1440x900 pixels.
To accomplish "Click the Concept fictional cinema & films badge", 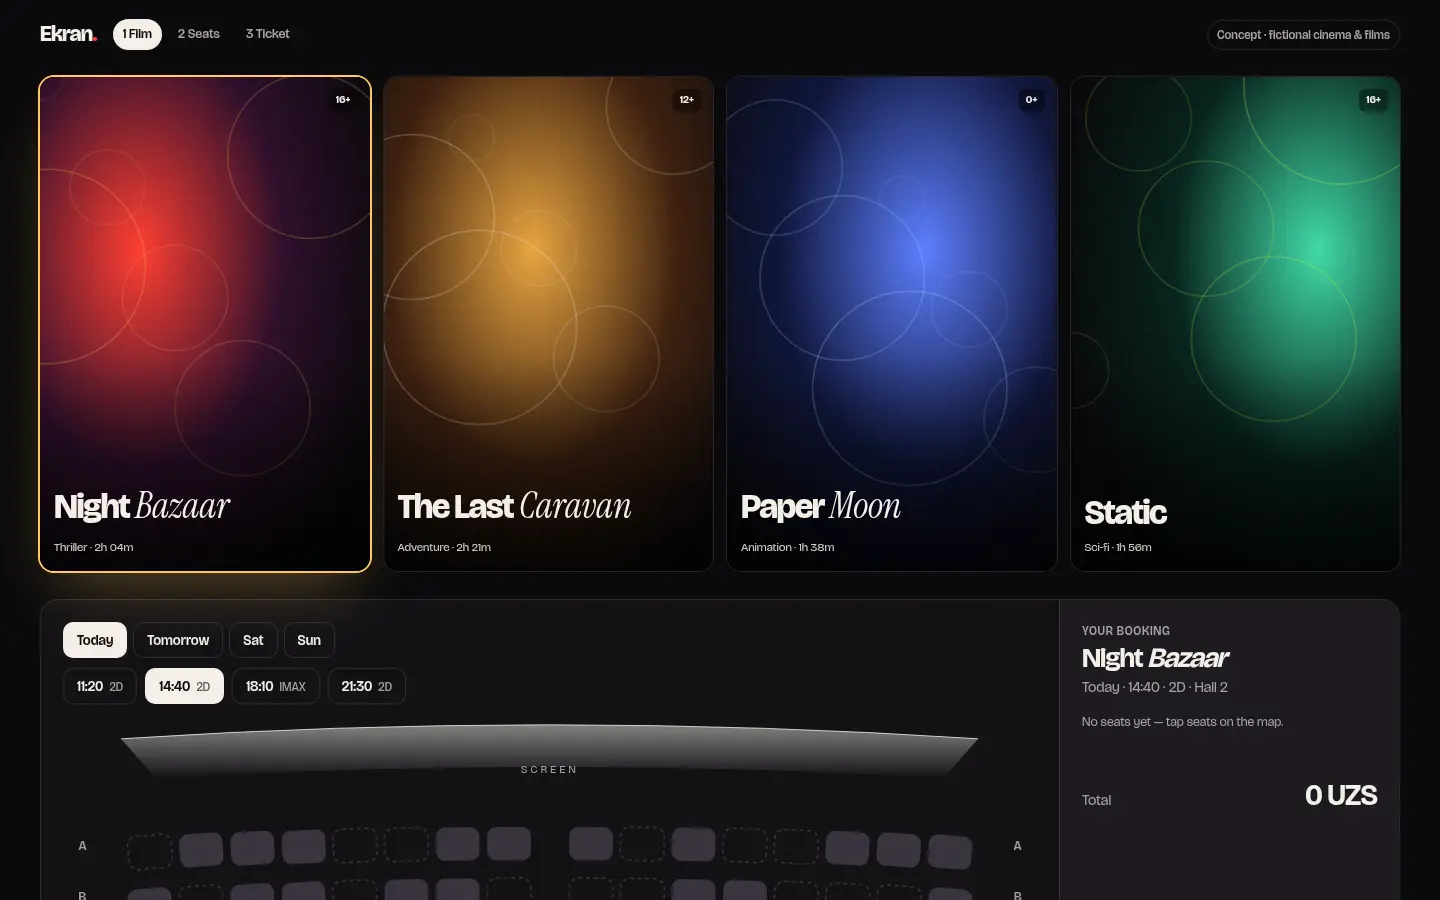I will [x=1303, y=35].
